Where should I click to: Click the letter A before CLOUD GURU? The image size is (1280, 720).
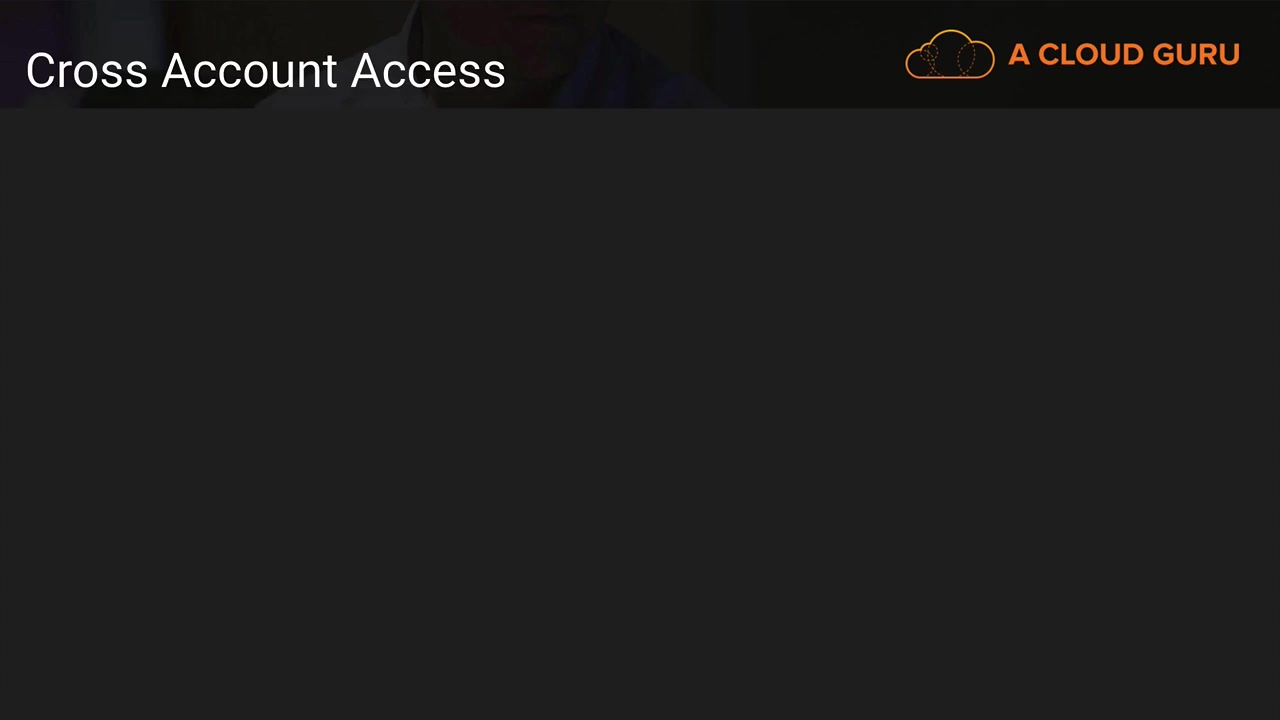point(1019,55)
